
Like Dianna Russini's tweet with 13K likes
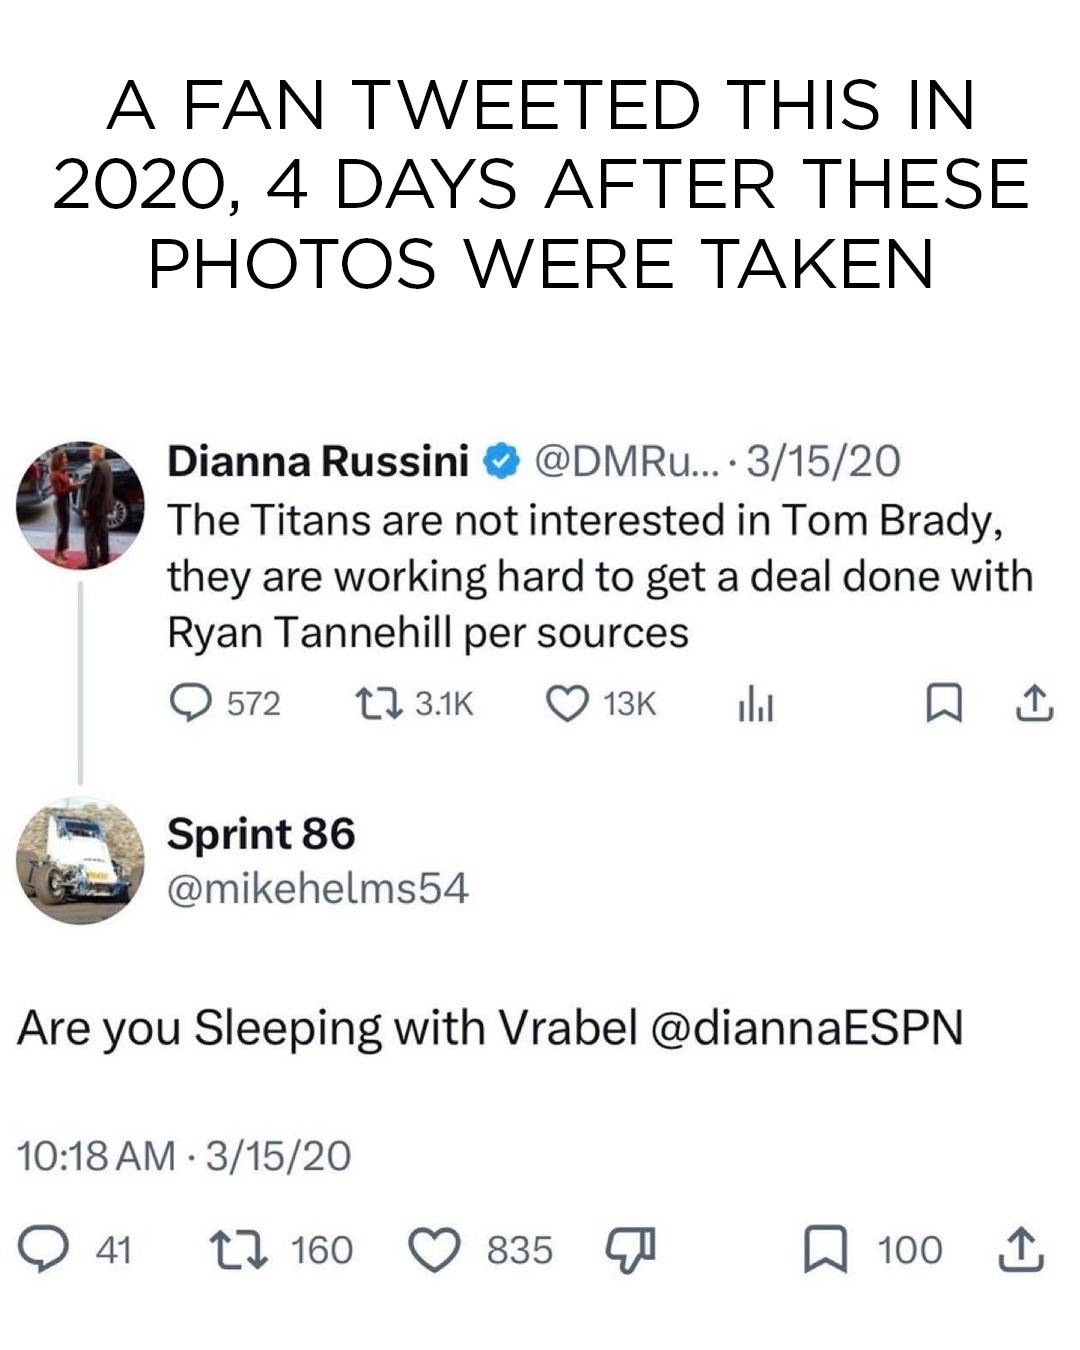565,704
